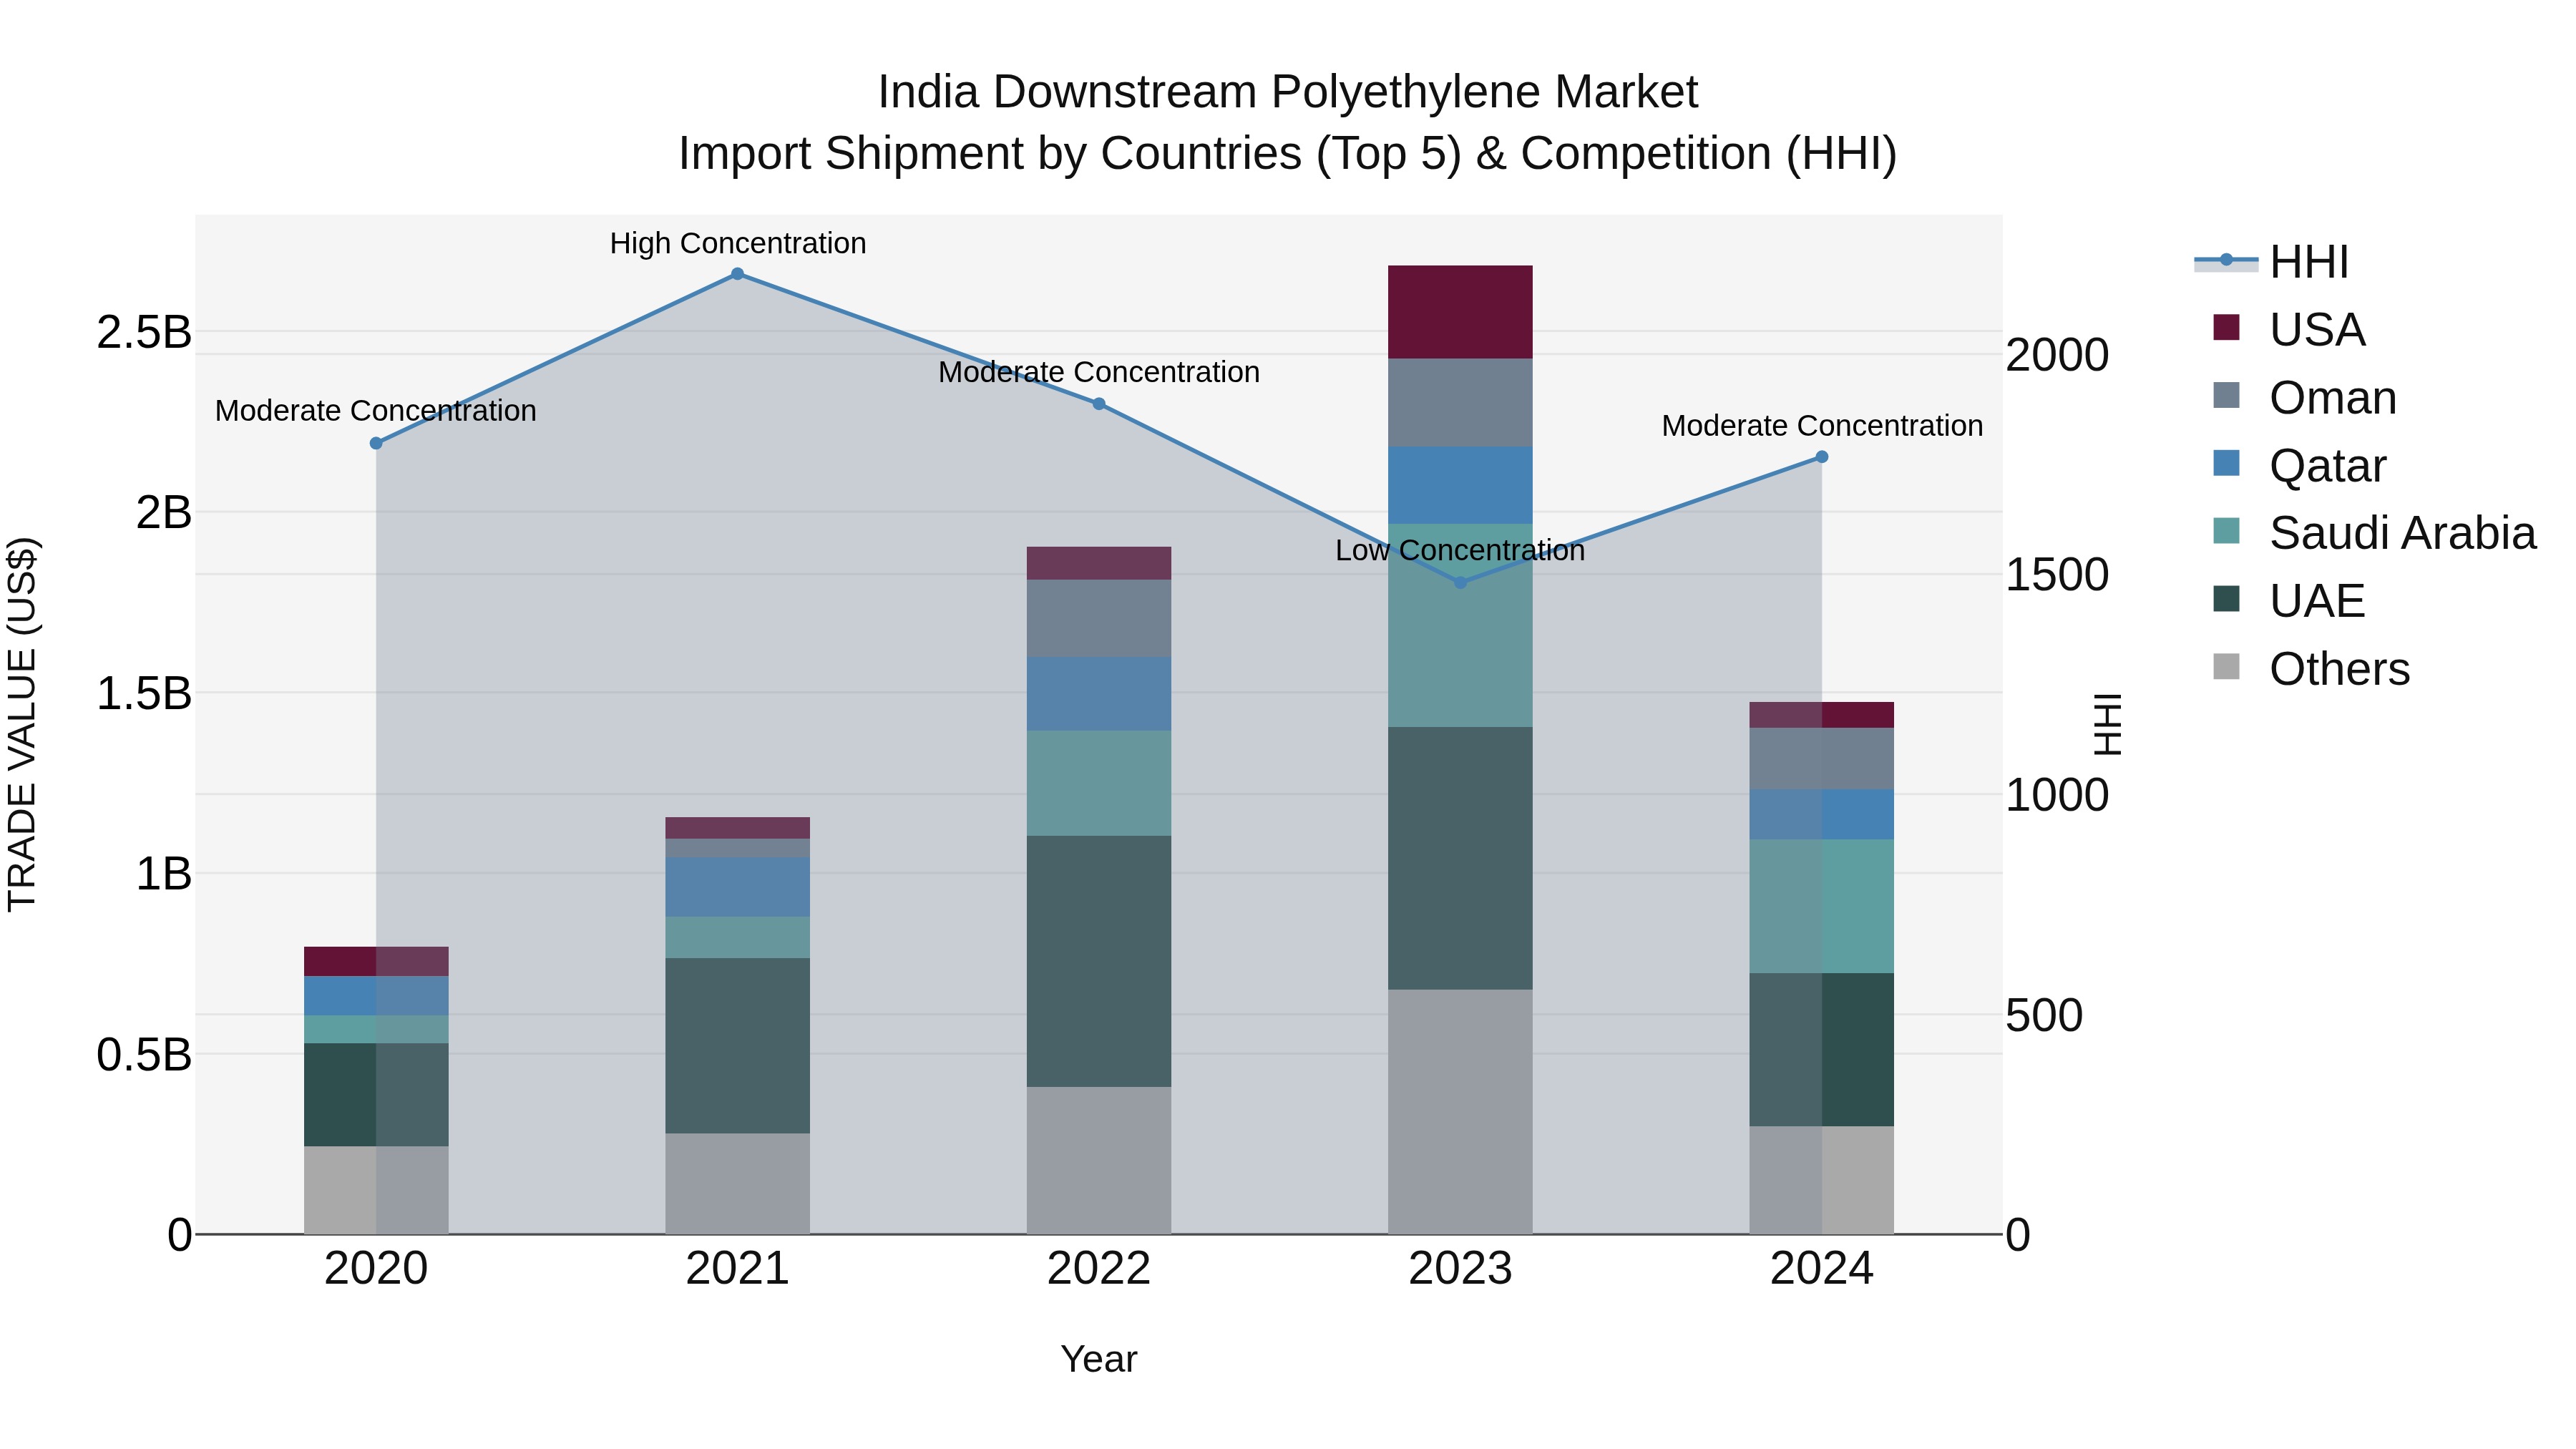2576x1449 pixels.
Task: Click the Qatar blue legend swatch
Action: 2227,463
